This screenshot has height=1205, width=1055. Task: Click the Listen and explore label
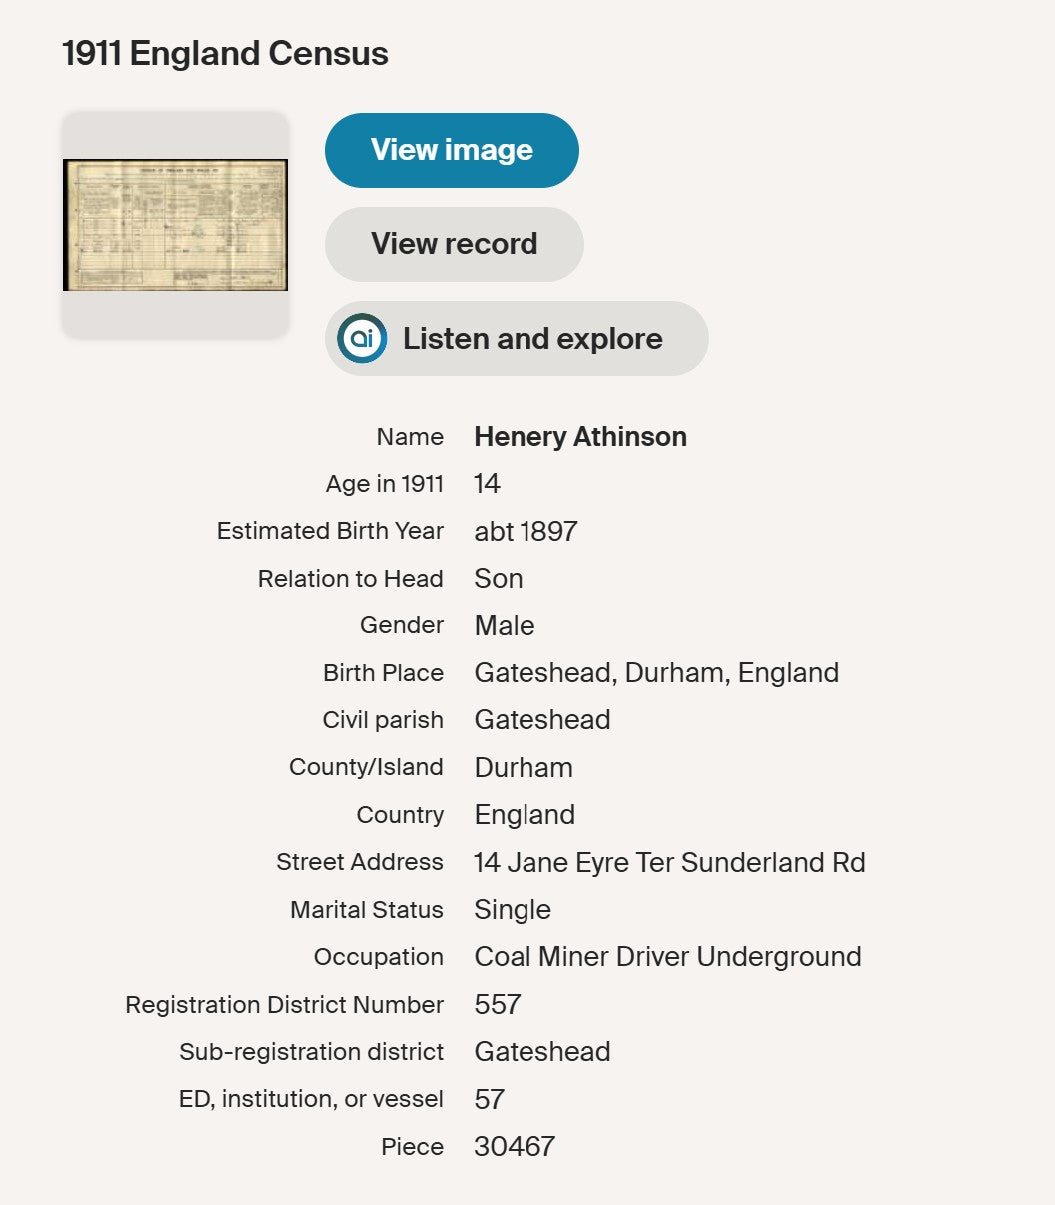[532, 339]
